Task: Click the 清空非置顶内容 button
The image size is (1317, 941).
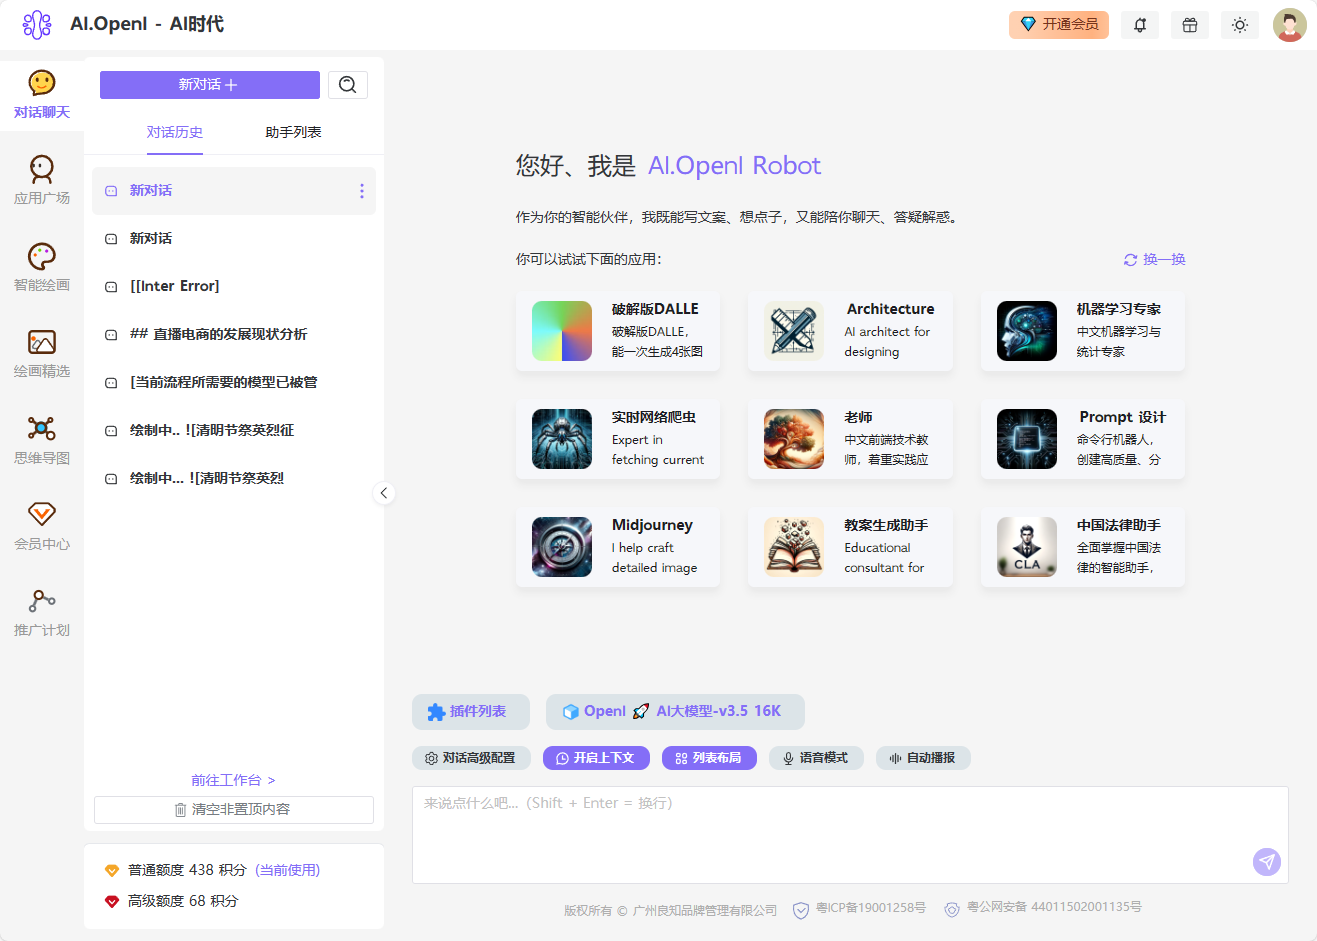Action: point(234,810)
